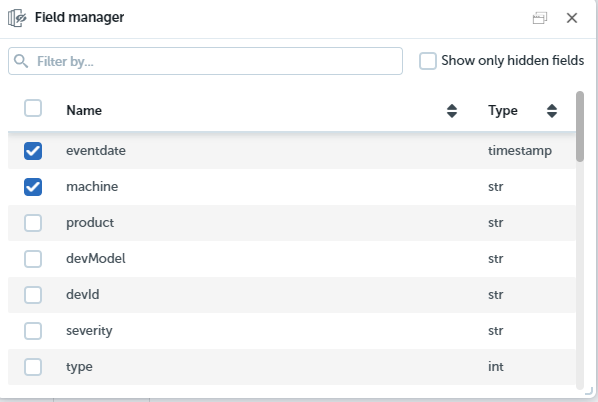Click the magnifier icon in filter box
The image size is (598, 402).
coord(21,61)
